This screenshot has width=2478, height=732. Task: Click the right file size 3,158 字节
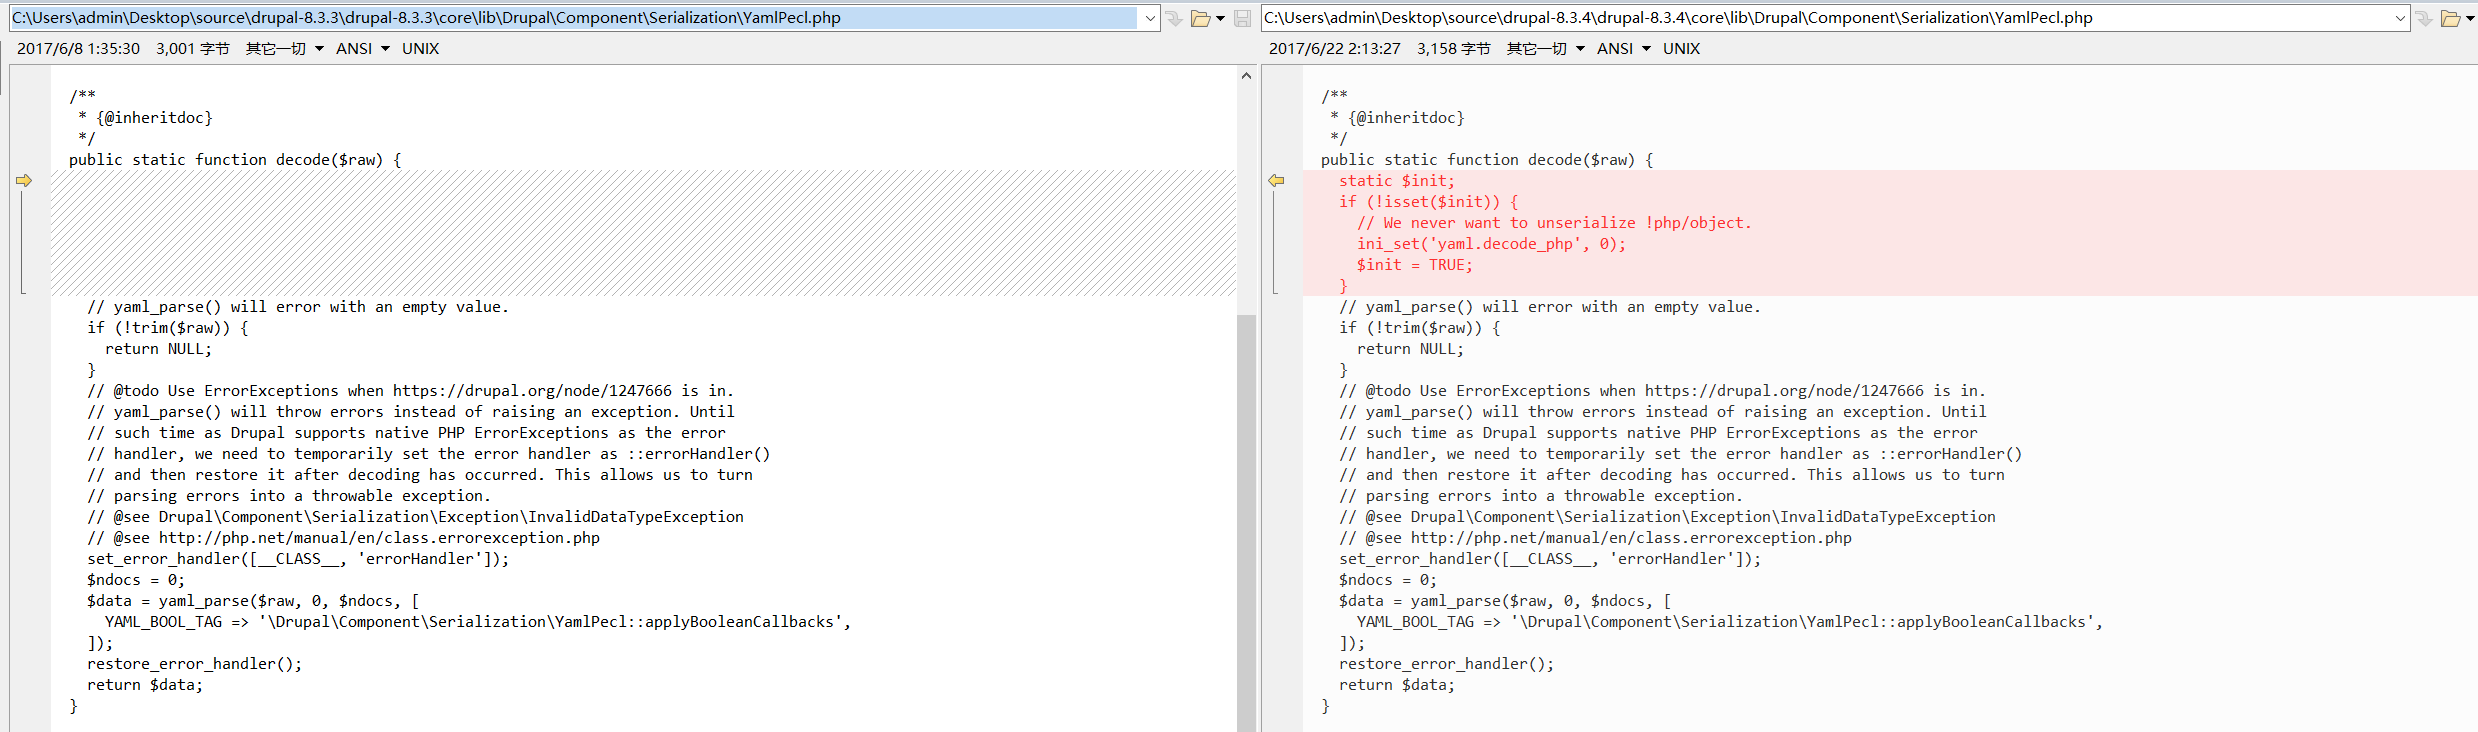pos(1453,48)
